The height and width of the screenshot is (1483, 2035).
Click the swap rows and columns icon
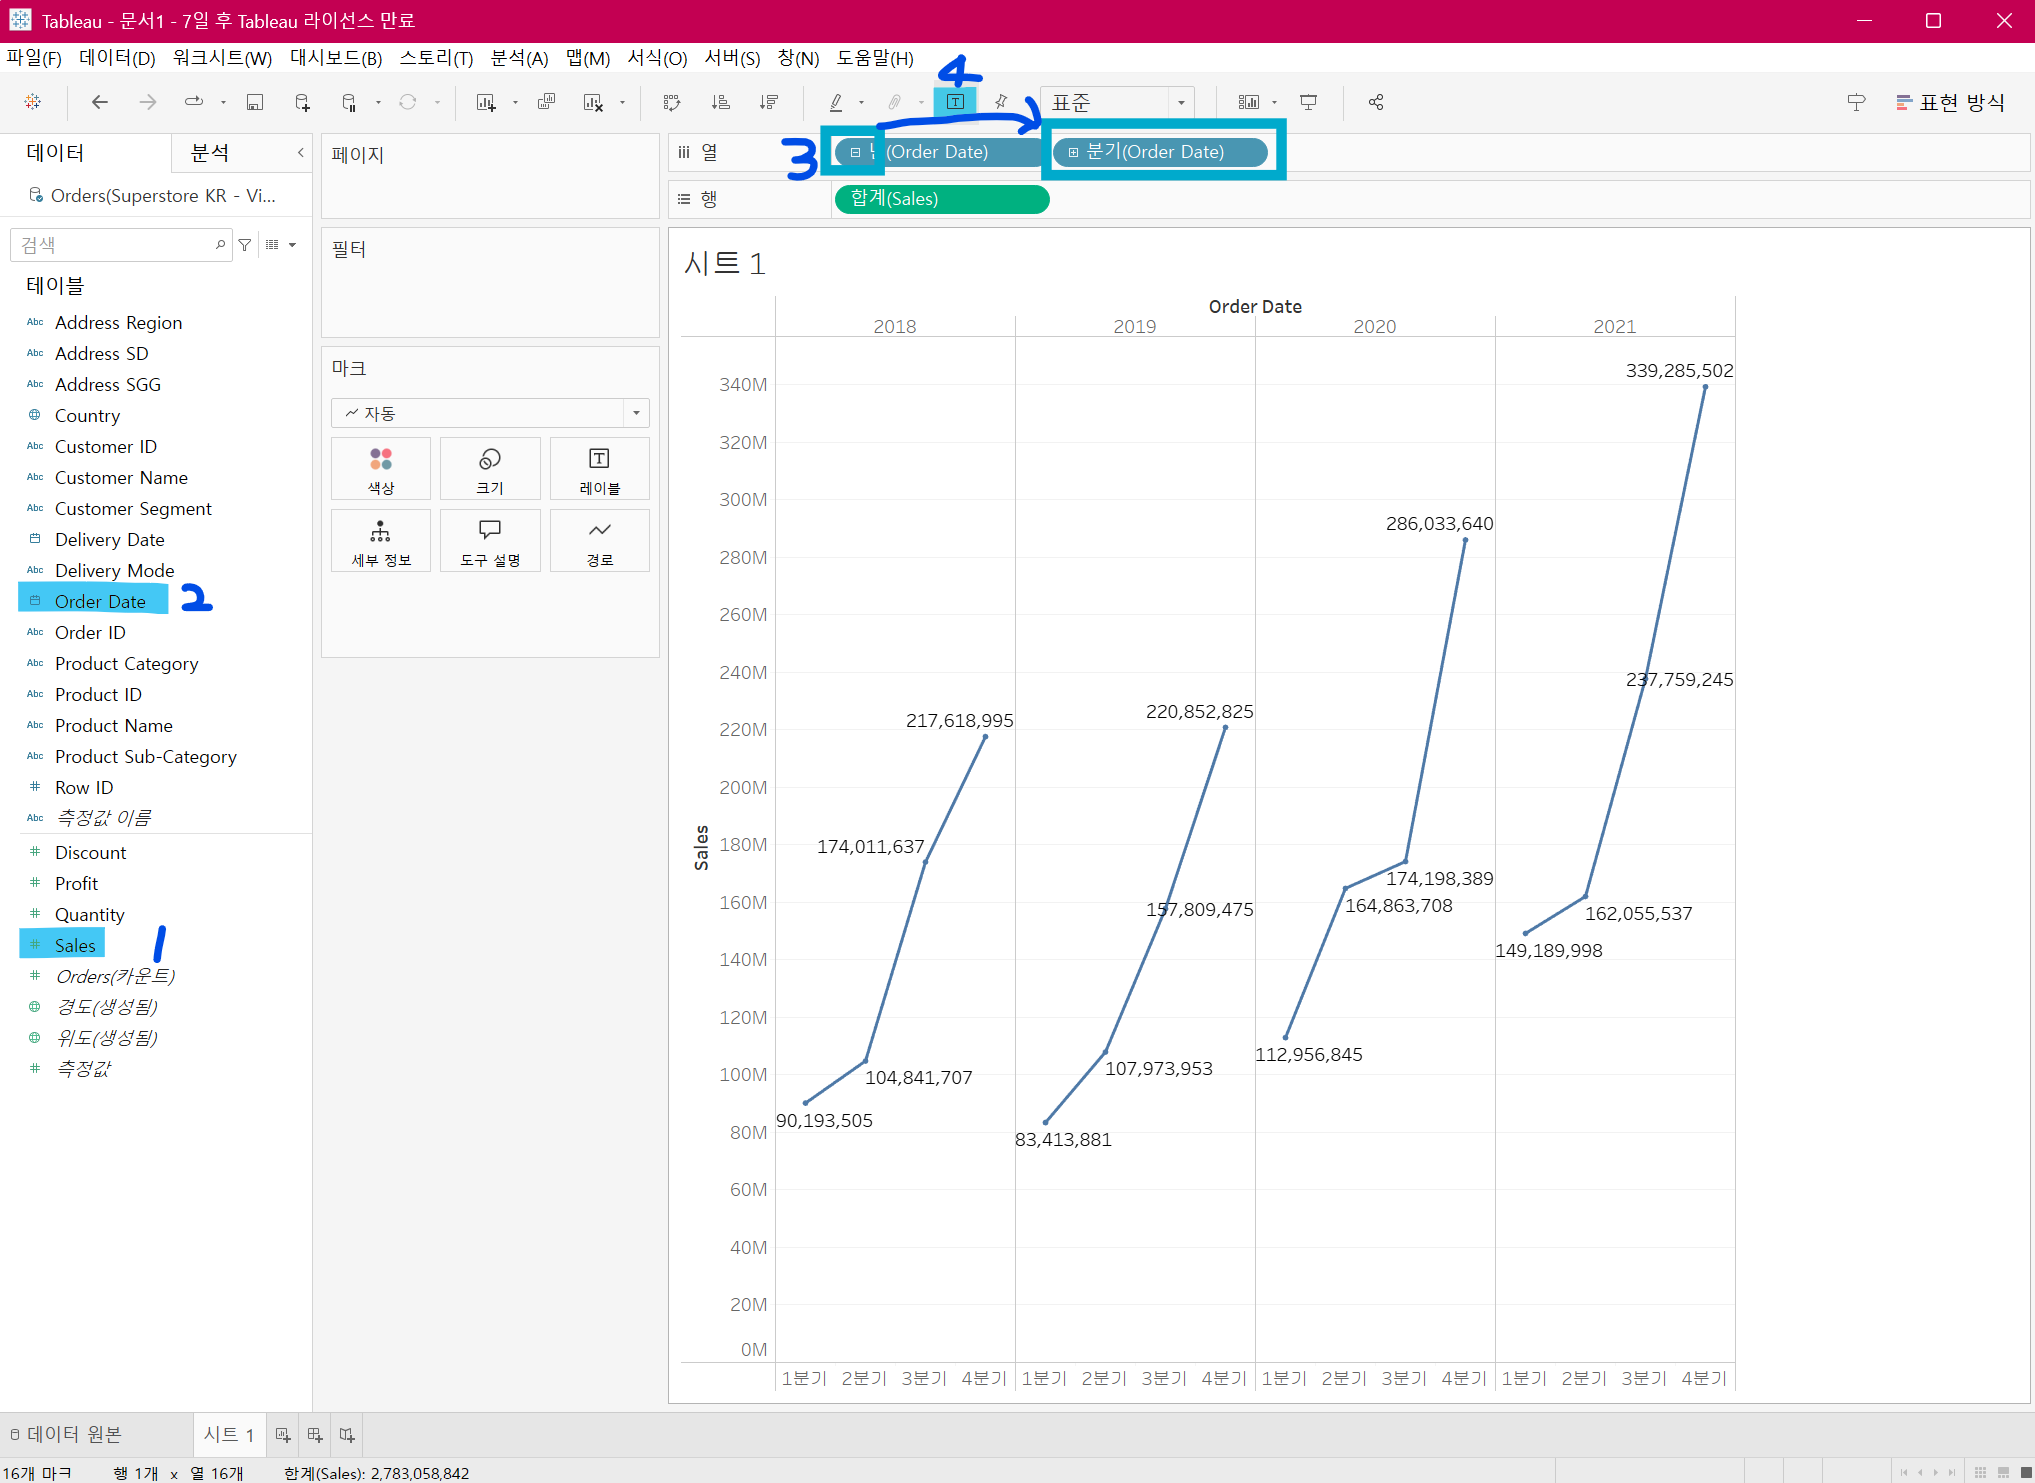click(672, 102)
